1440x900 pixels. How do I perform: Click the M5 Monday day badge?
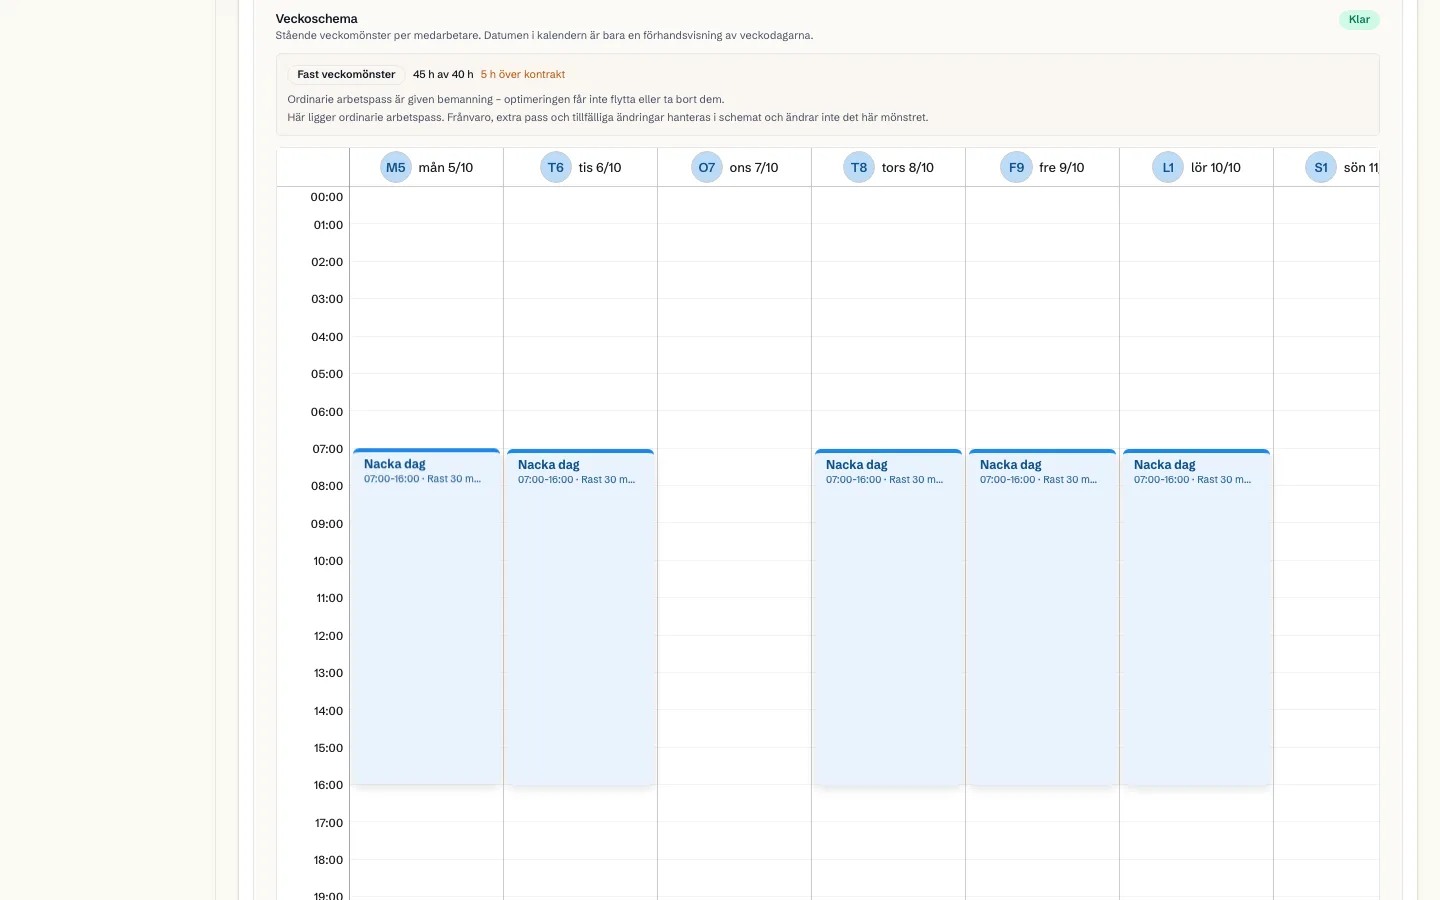coord(396,167)
